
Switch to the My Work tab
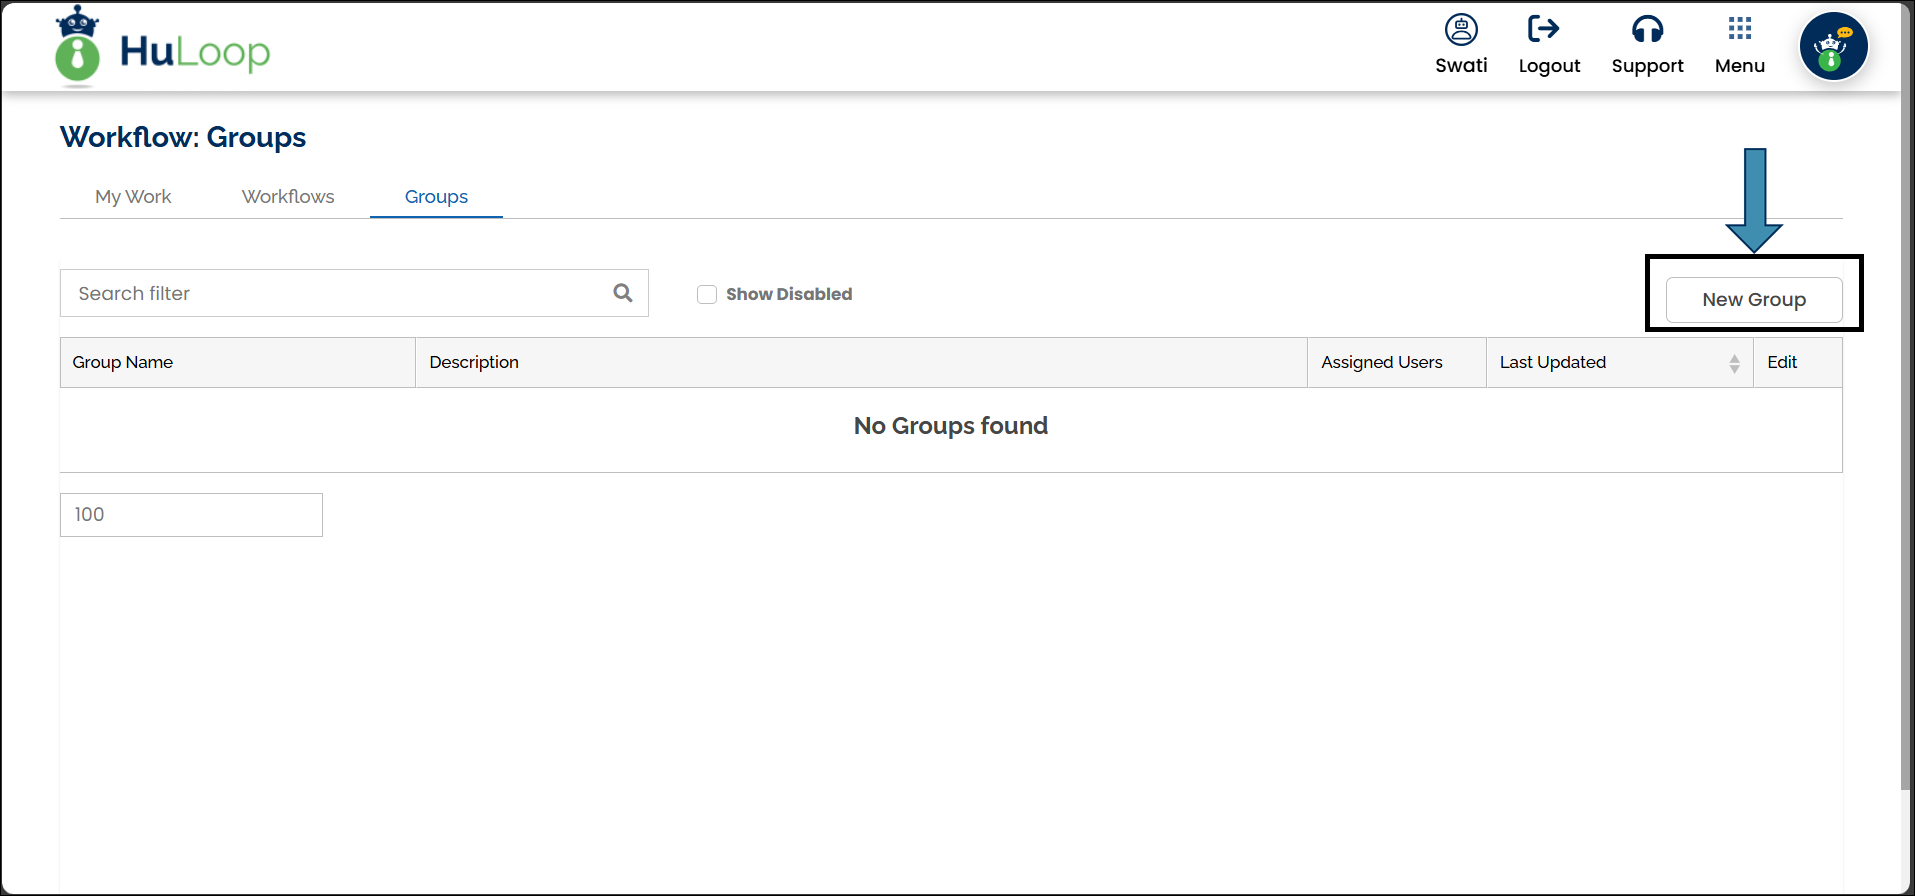(133, 197)
